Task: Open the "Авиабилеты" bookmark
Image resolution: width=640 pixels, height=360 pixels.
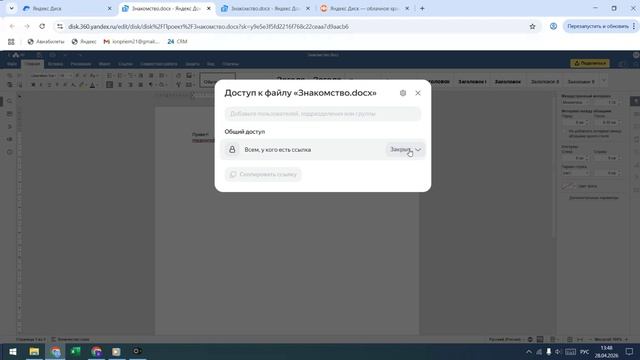Action: pos(46,42)
